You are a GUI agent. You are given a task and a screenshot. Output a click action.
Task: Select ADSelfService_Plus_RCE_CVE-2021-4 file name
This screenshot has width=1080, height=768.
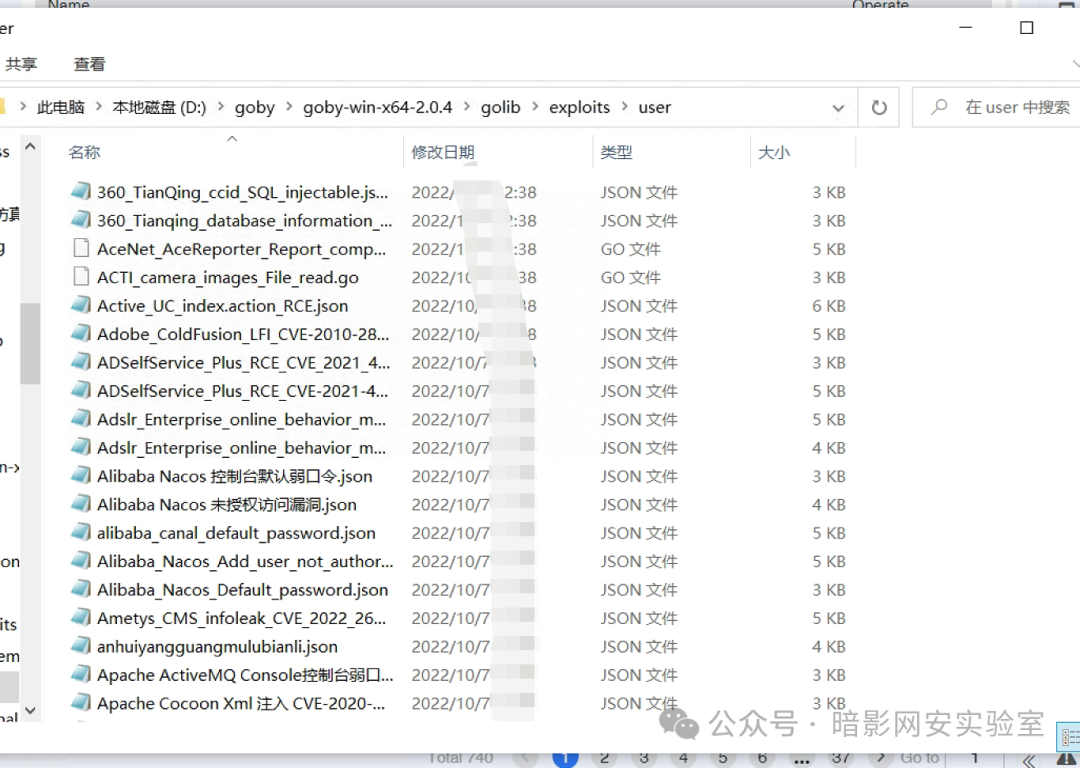pyautogui.click(x=242, y=391)
